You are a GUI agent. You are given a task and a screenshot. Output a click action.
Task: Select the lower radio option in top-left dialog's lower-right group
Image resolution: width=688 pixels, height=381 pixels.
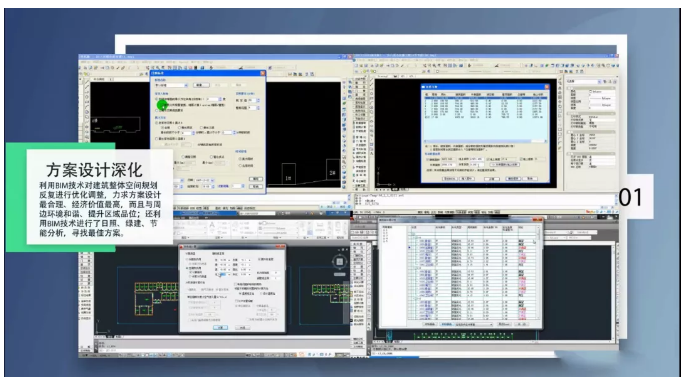click(x=240, y=165)
